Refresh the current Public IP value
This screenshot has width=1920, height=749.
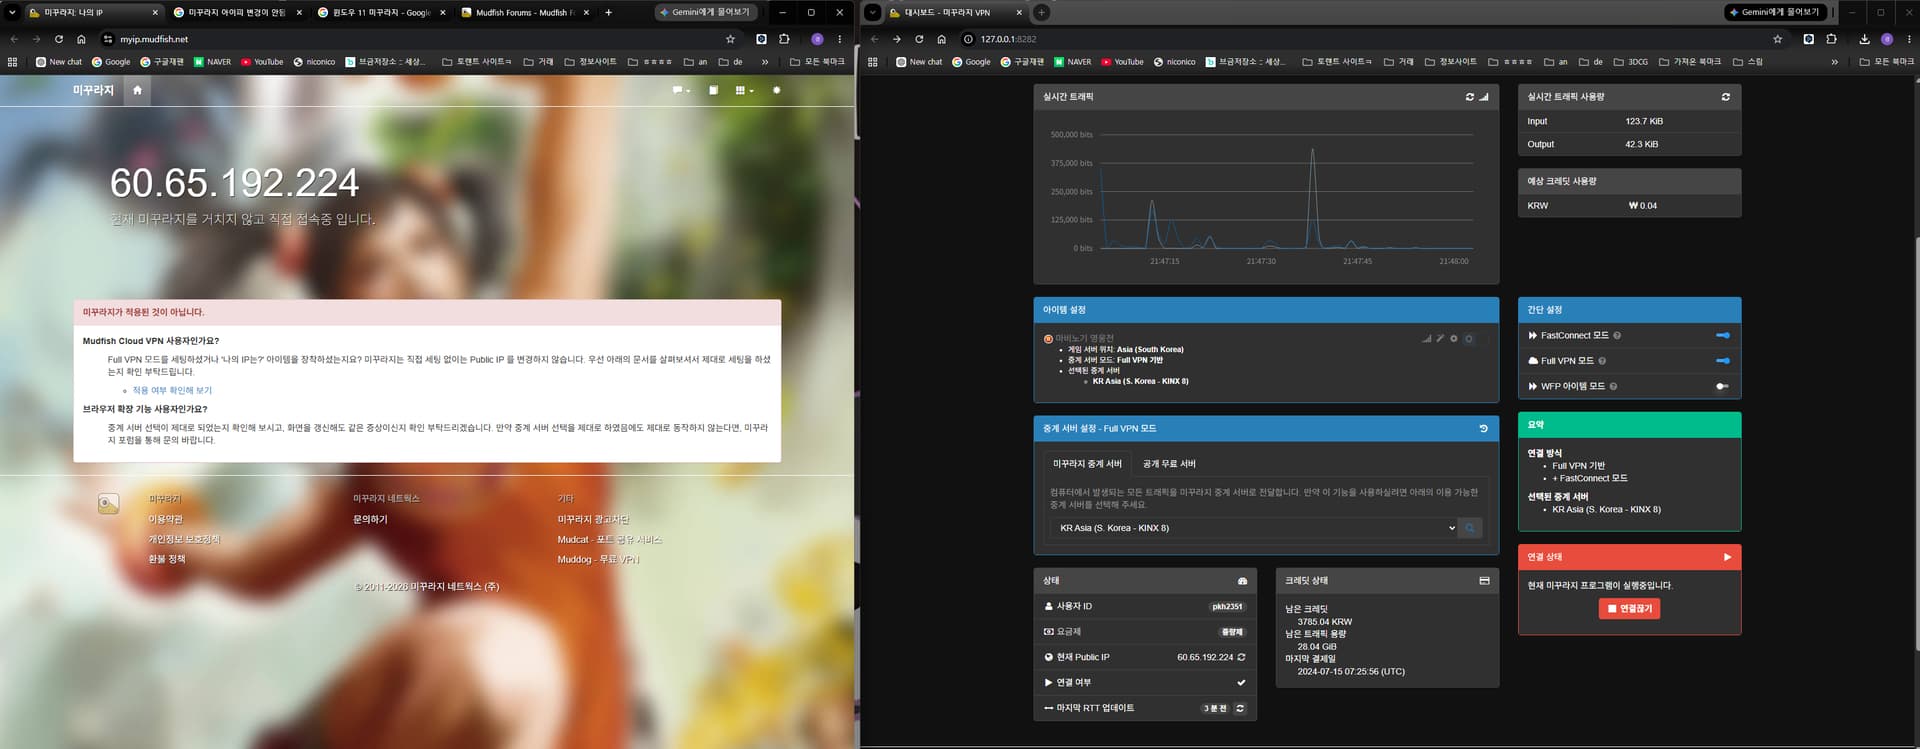(1241, 657)
